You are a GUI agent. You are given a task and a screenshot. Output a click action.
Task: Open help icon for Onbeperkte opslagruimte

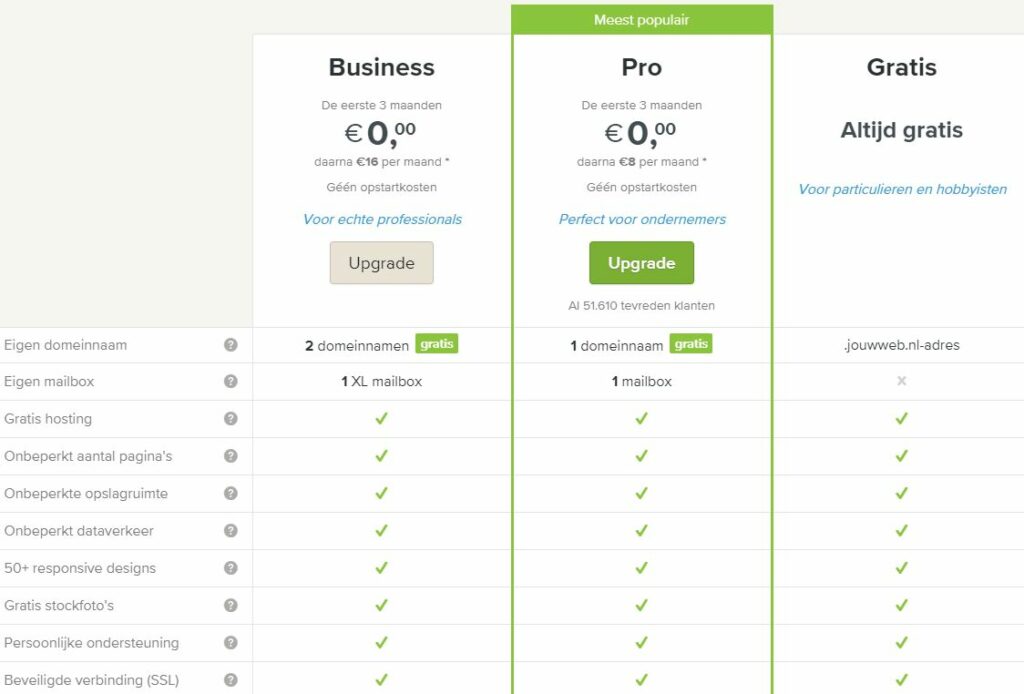pos(231,493)
